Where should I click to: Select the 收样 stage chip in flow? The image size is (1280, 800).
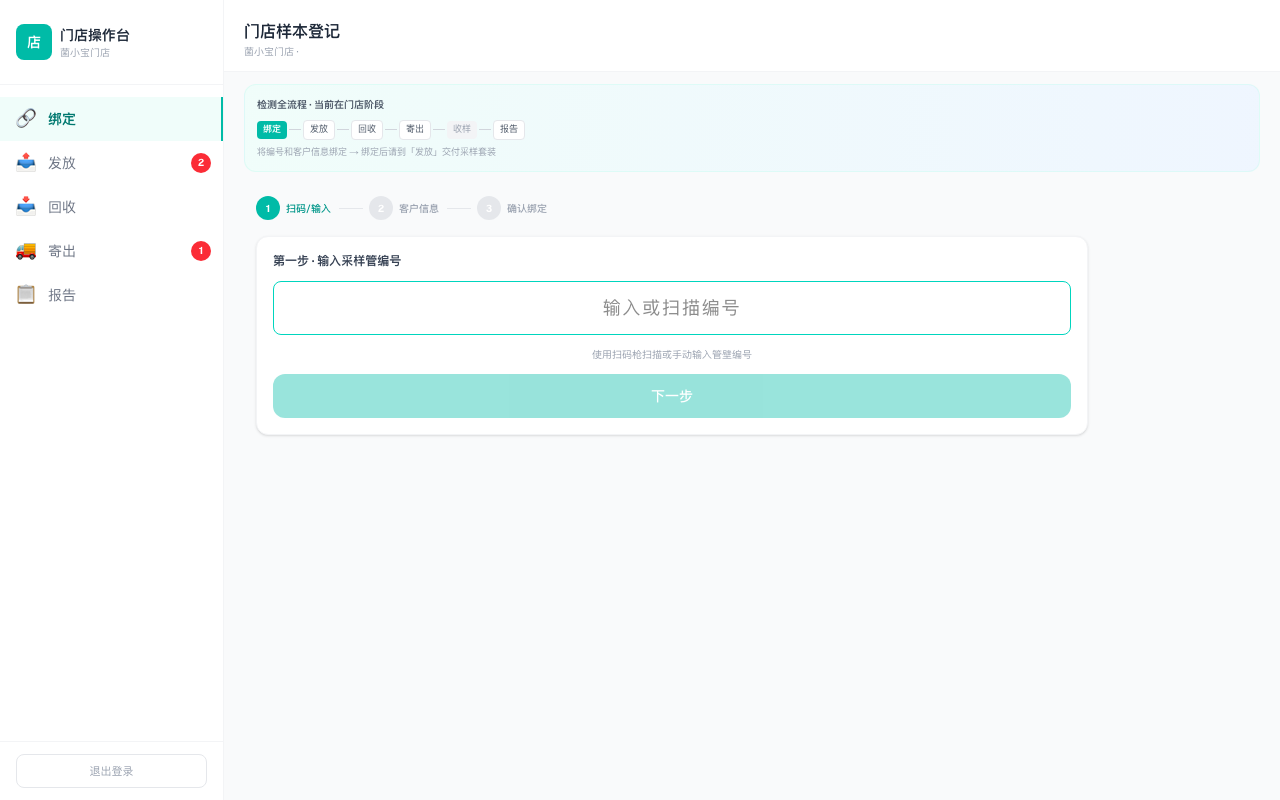(x=462, y=130)
